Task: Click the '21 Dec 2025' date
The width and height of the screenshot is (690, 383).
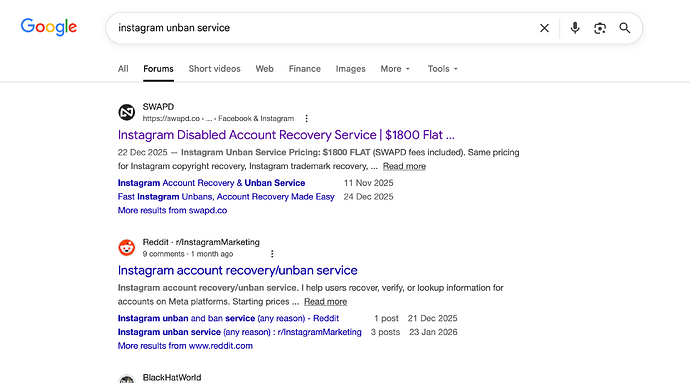Action: [x=432, y=318]
